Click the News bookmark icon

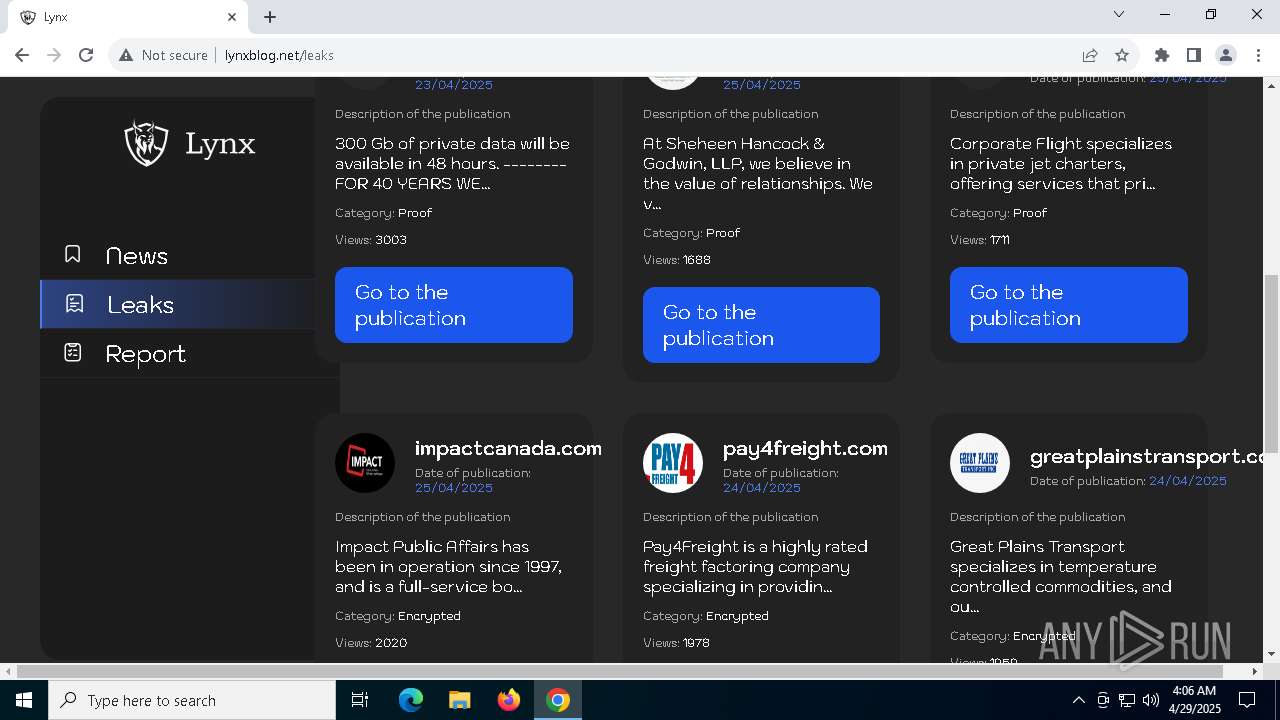click(72, 255)
